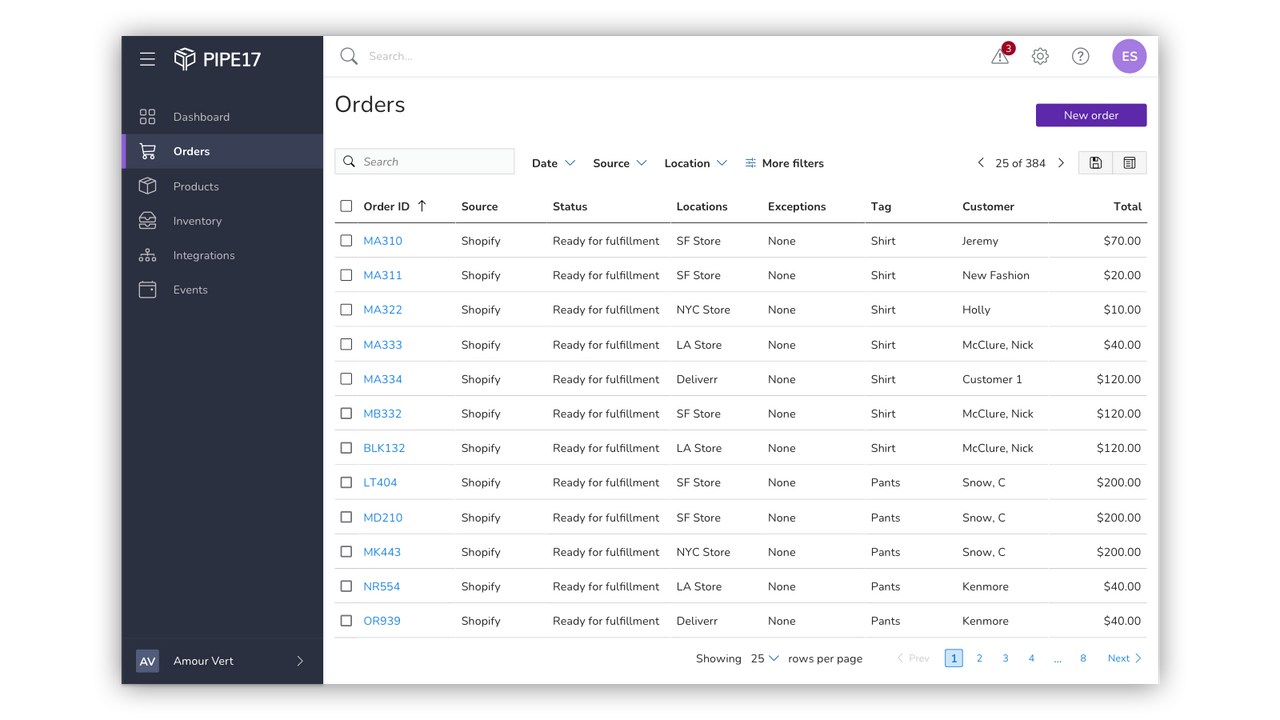Open order MA333 details link
1280x720 pixels.
[x=382, y=344]
